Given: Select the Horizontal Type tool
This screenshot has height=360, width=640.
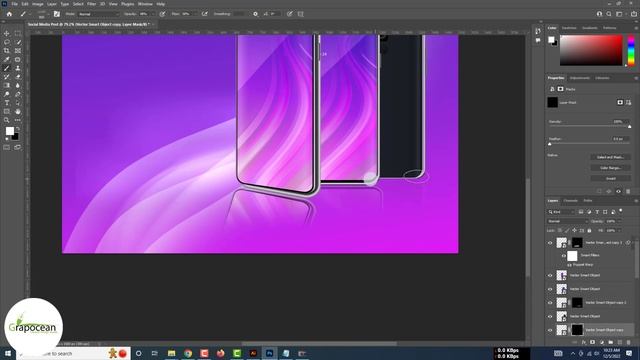Looking at the screenshot, I should click(7, 103).
